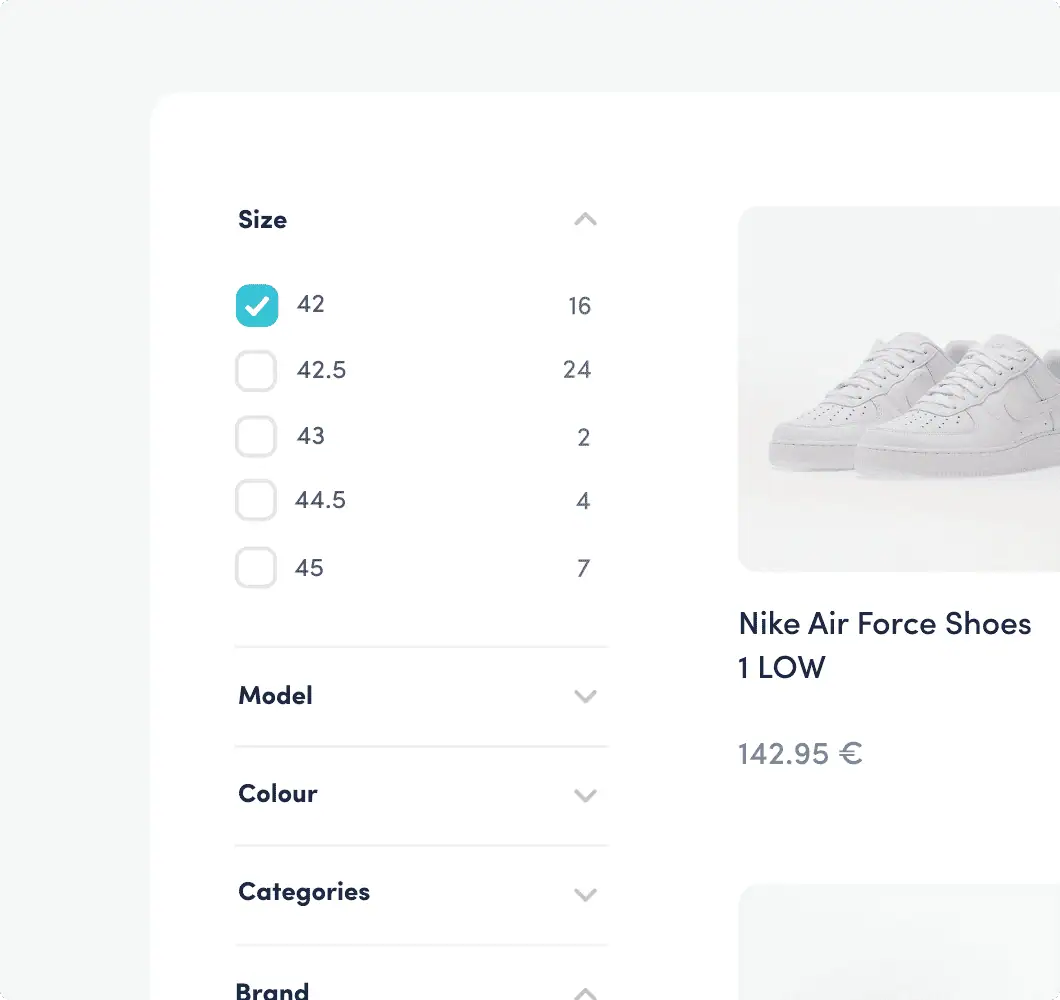This screenshot has width=1060, height=1000.
Task: Uncheck the size 42 checkbox
Action: 257,306
